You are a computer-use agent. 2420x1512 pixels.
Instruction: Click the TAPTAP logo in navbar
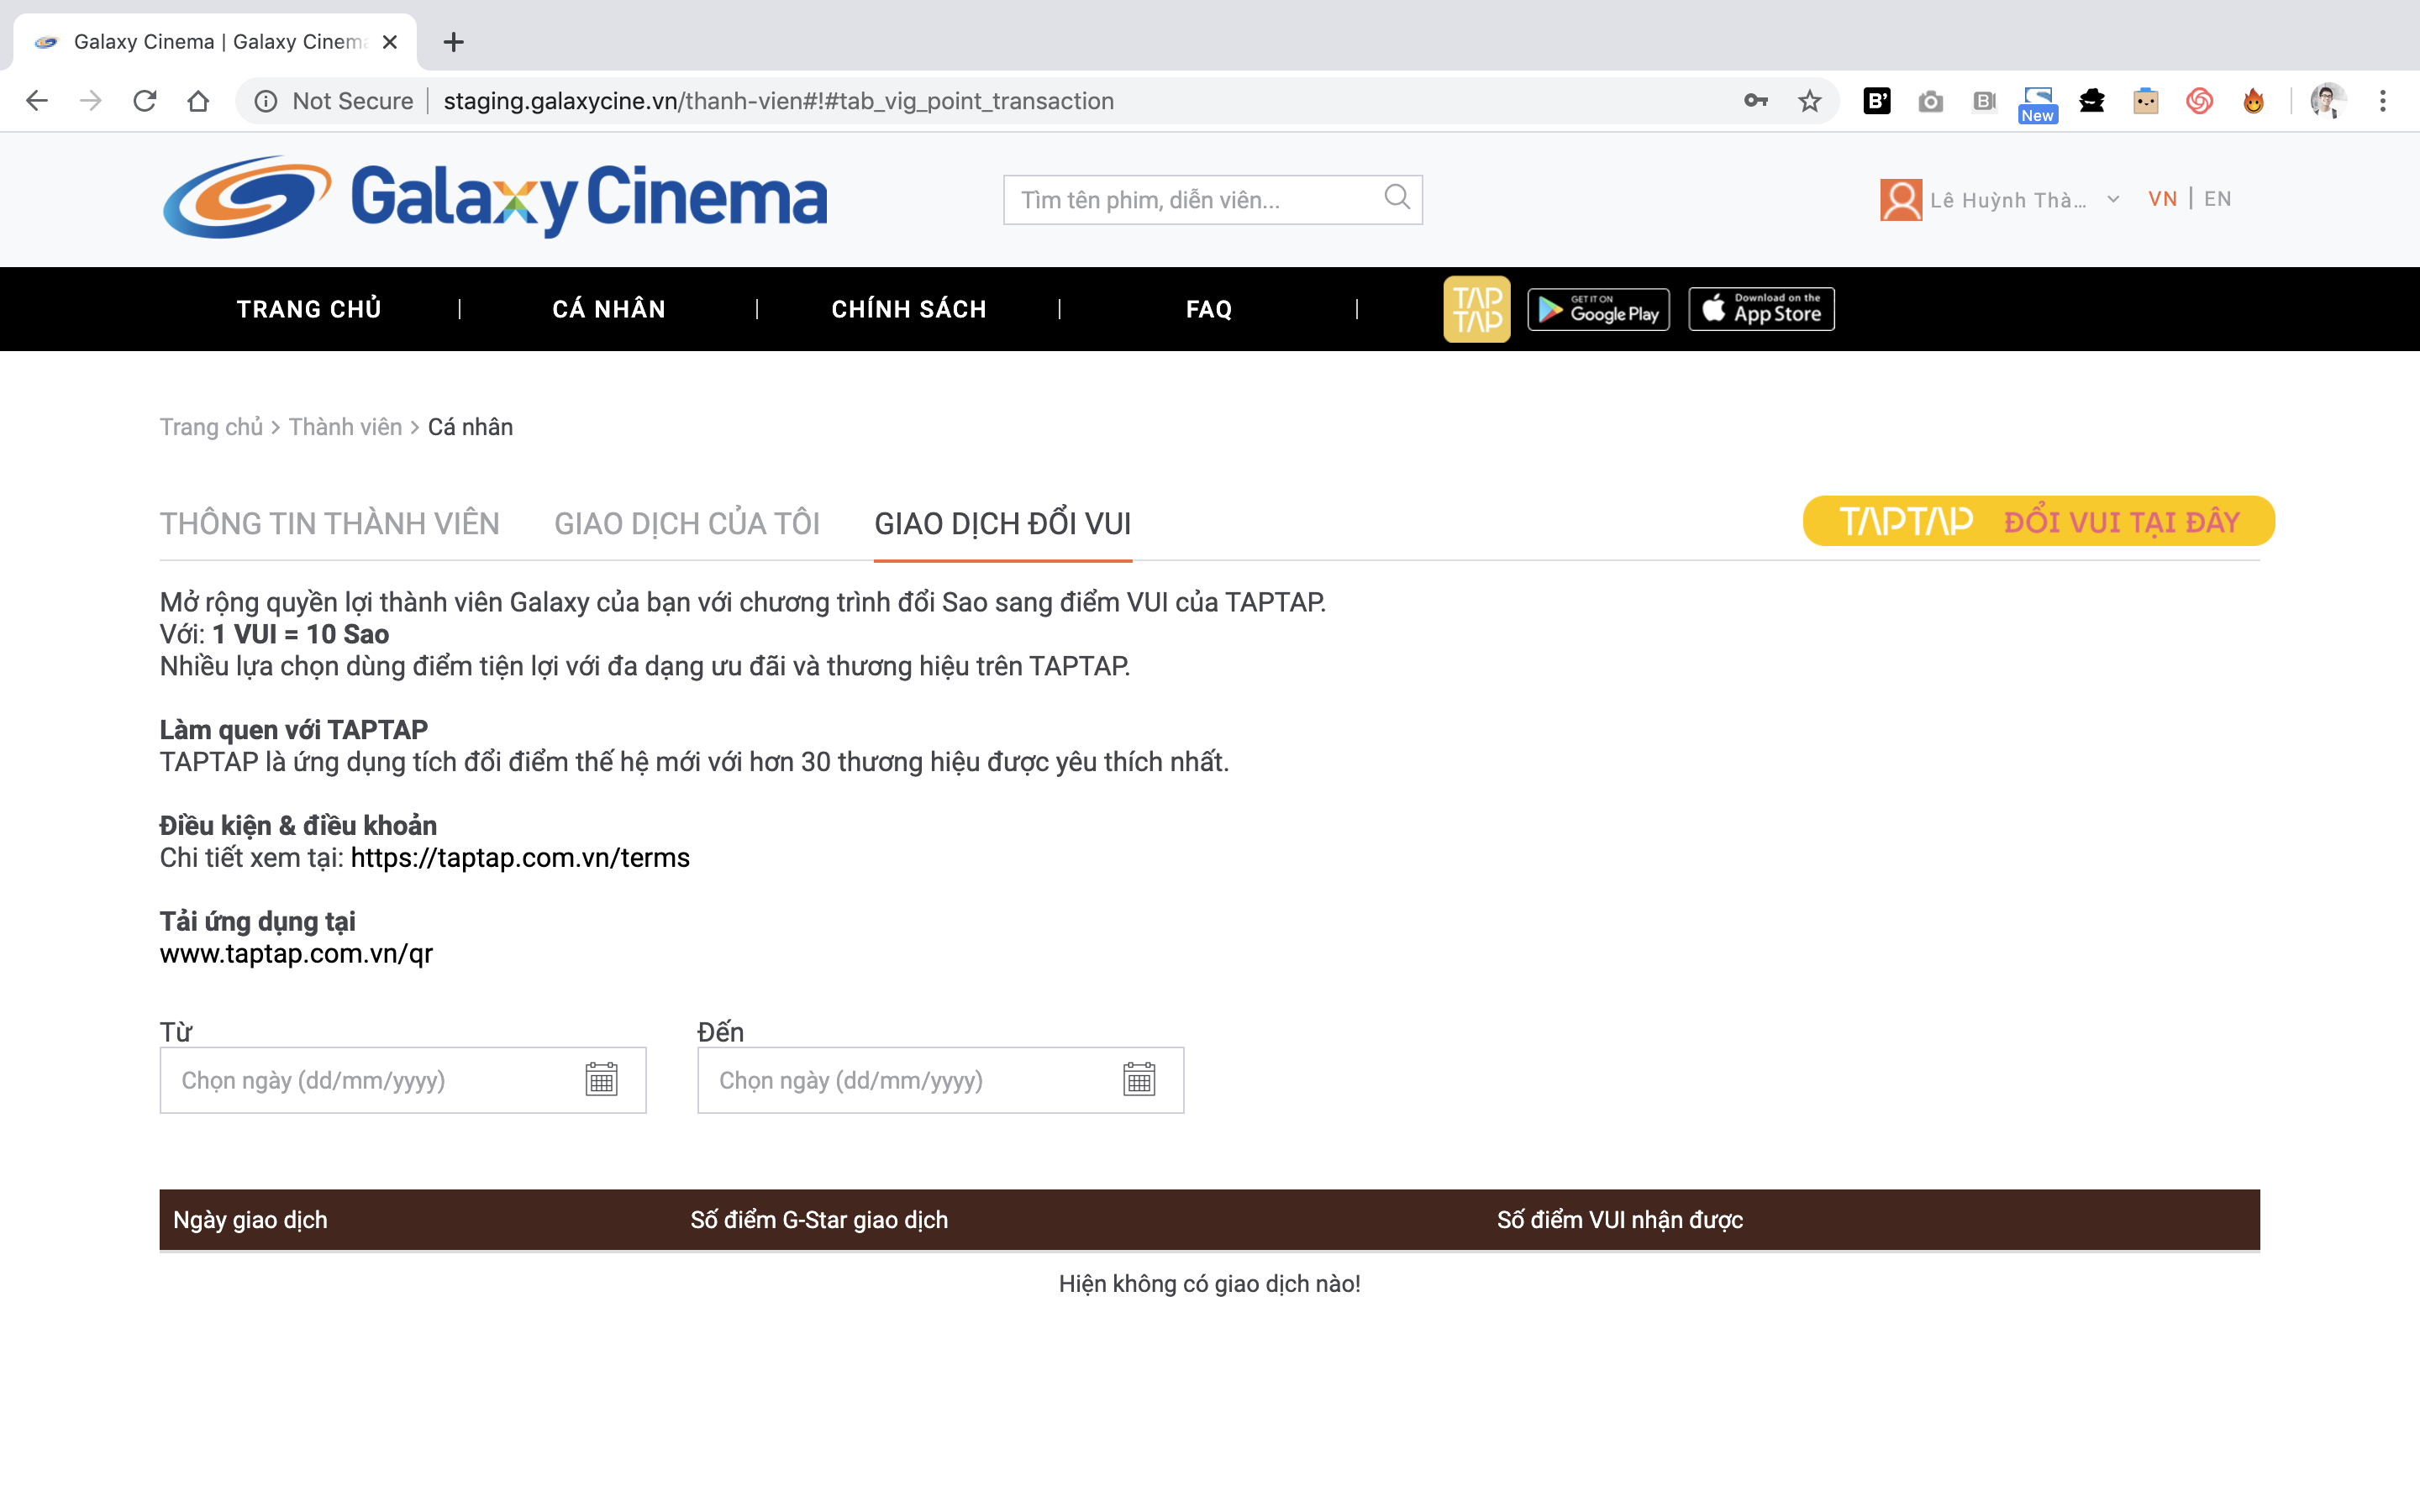(x=1476, y=309)
